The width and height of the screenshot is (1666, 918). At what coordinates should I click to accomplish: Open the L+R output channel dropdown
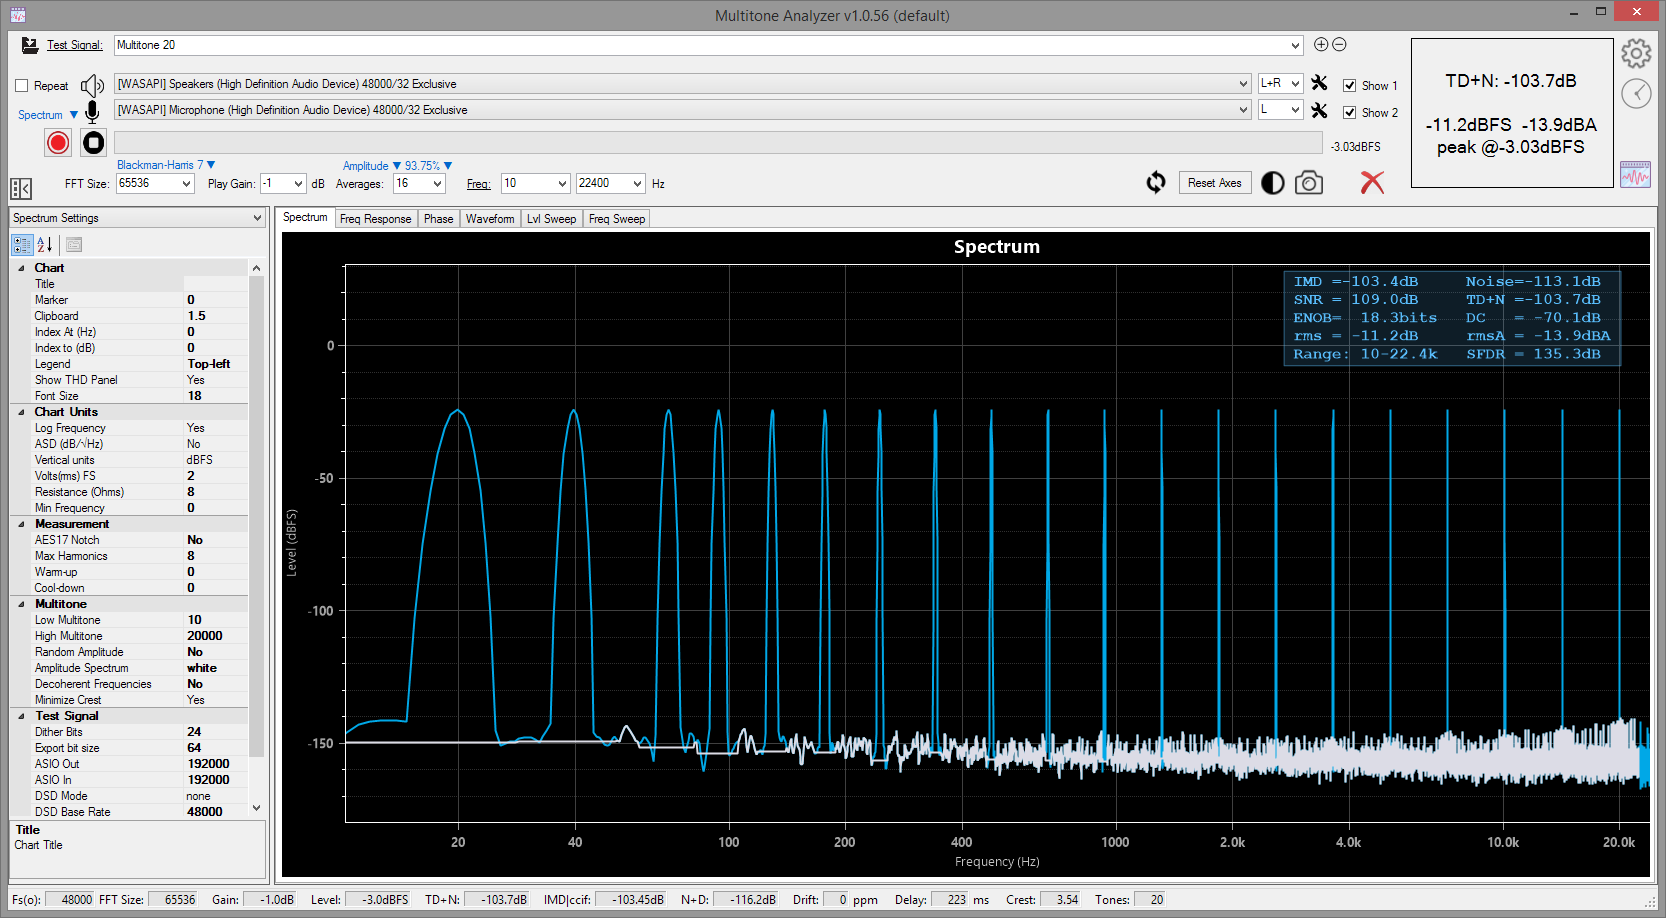[1295, 84]
